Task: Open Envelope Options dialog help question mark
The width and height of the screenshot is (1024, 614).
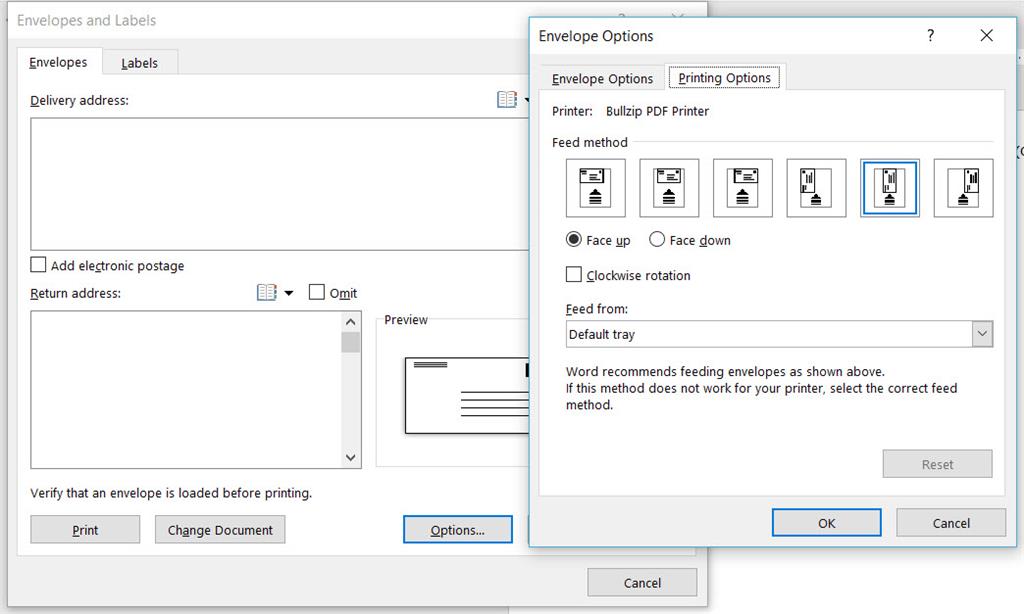Action: pyautogui.click(x=931, y=35)
